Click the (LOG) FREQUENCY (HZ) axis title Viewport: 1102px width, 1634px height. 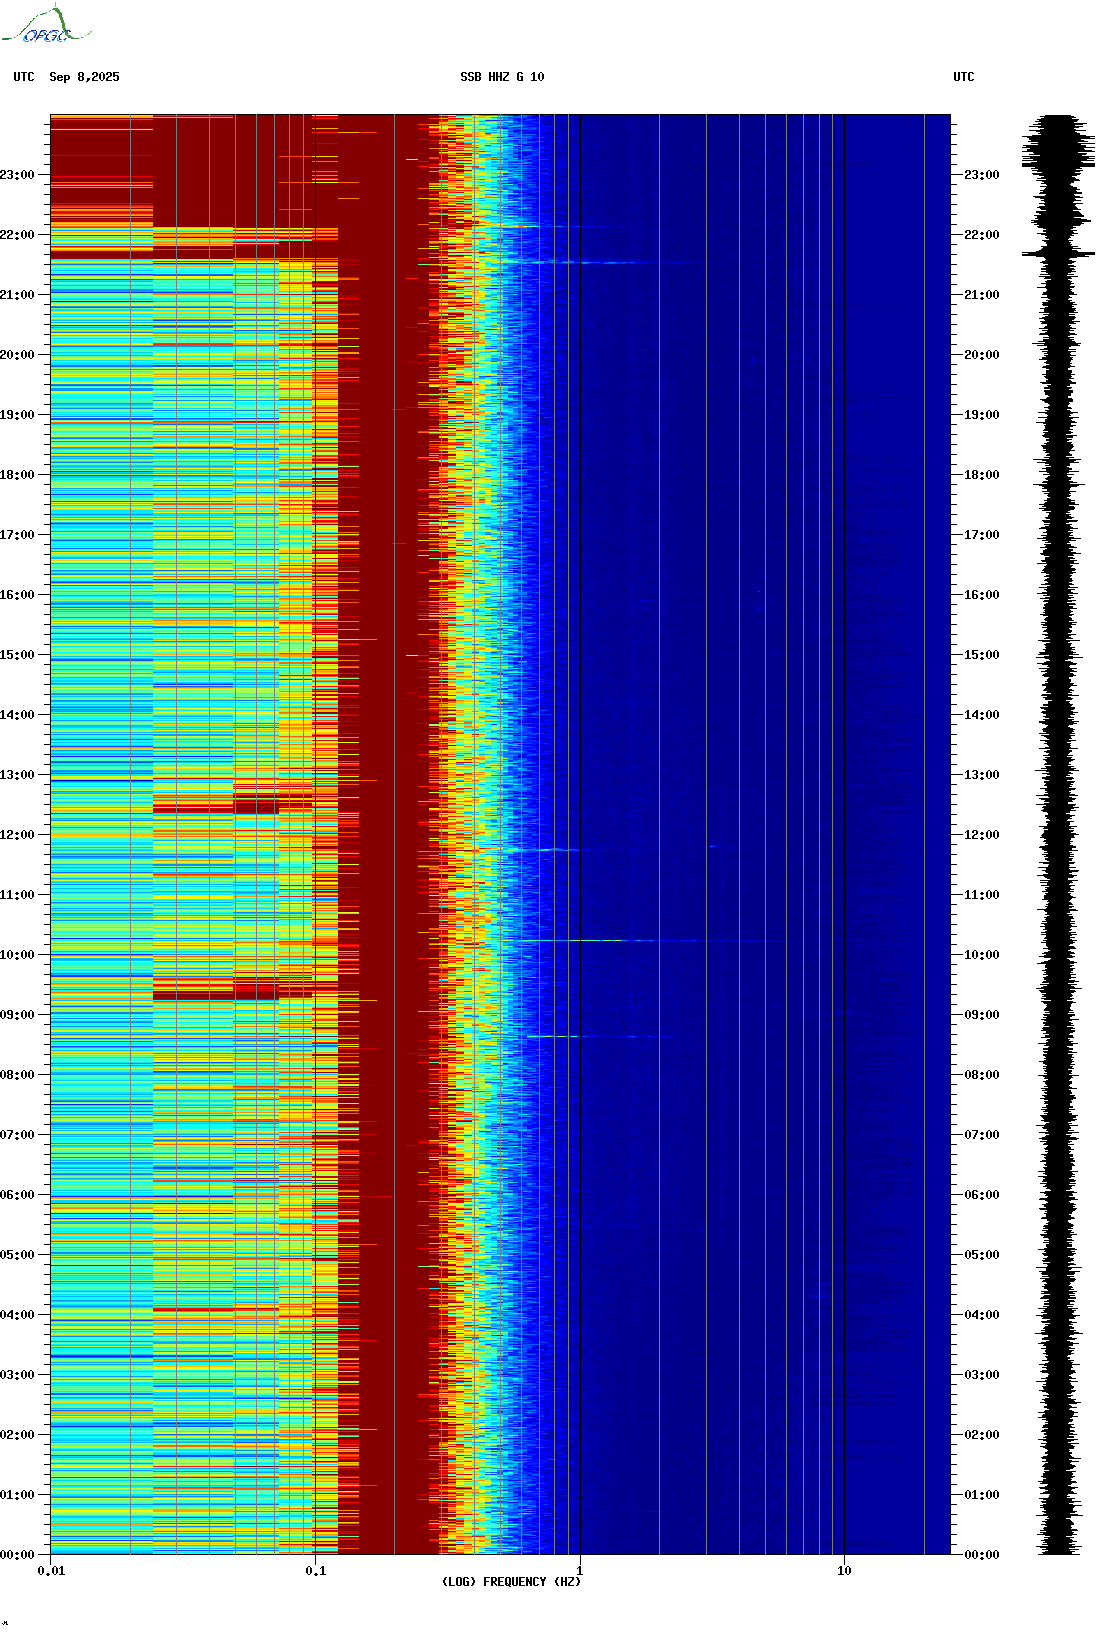tap(511, 1582)
